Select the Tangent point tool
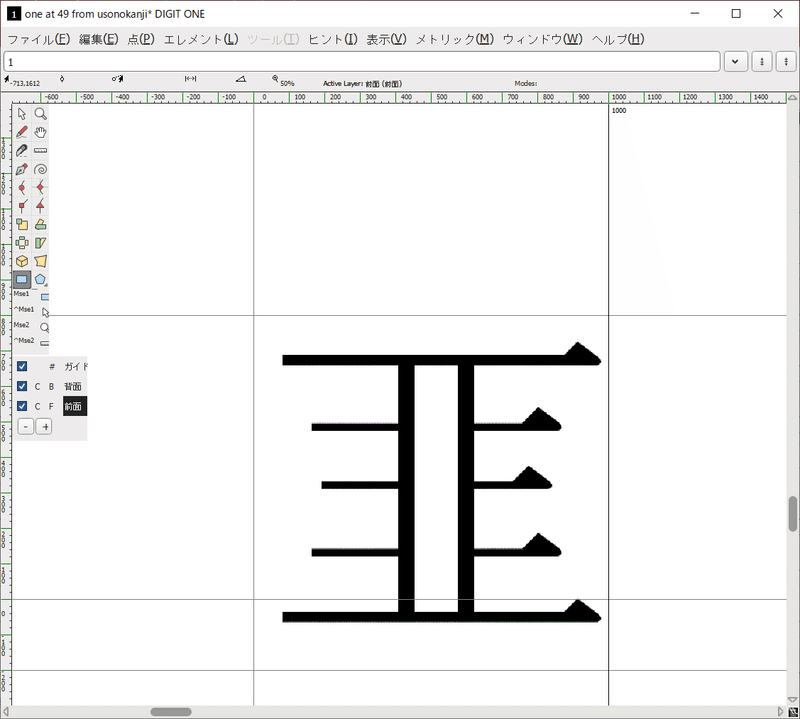Viewport: 800px width, 719px height. [x=40, y=206]
